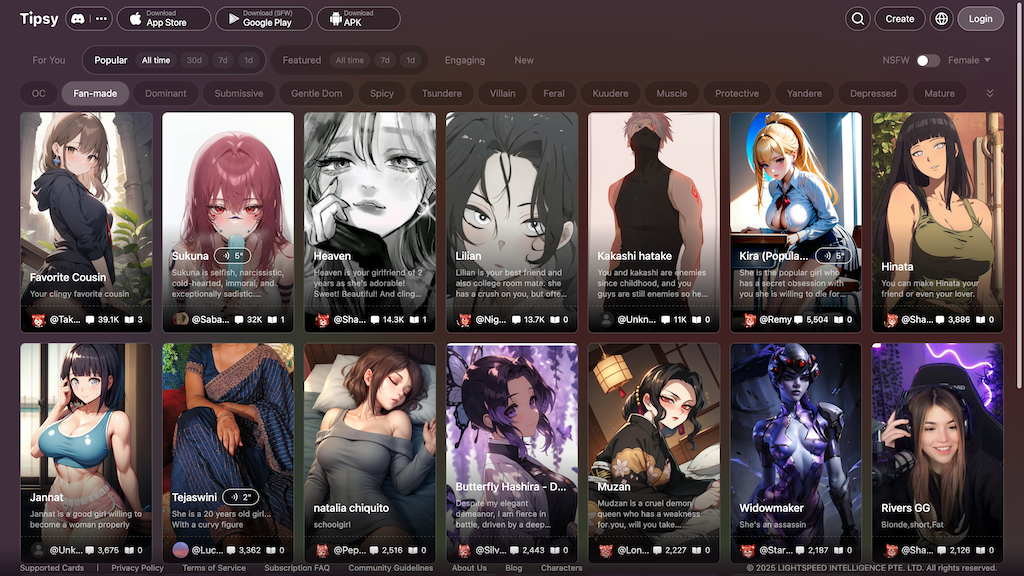Switch to the For You tab
Screen dimensions: 1024x576
(x=49, y=60)
